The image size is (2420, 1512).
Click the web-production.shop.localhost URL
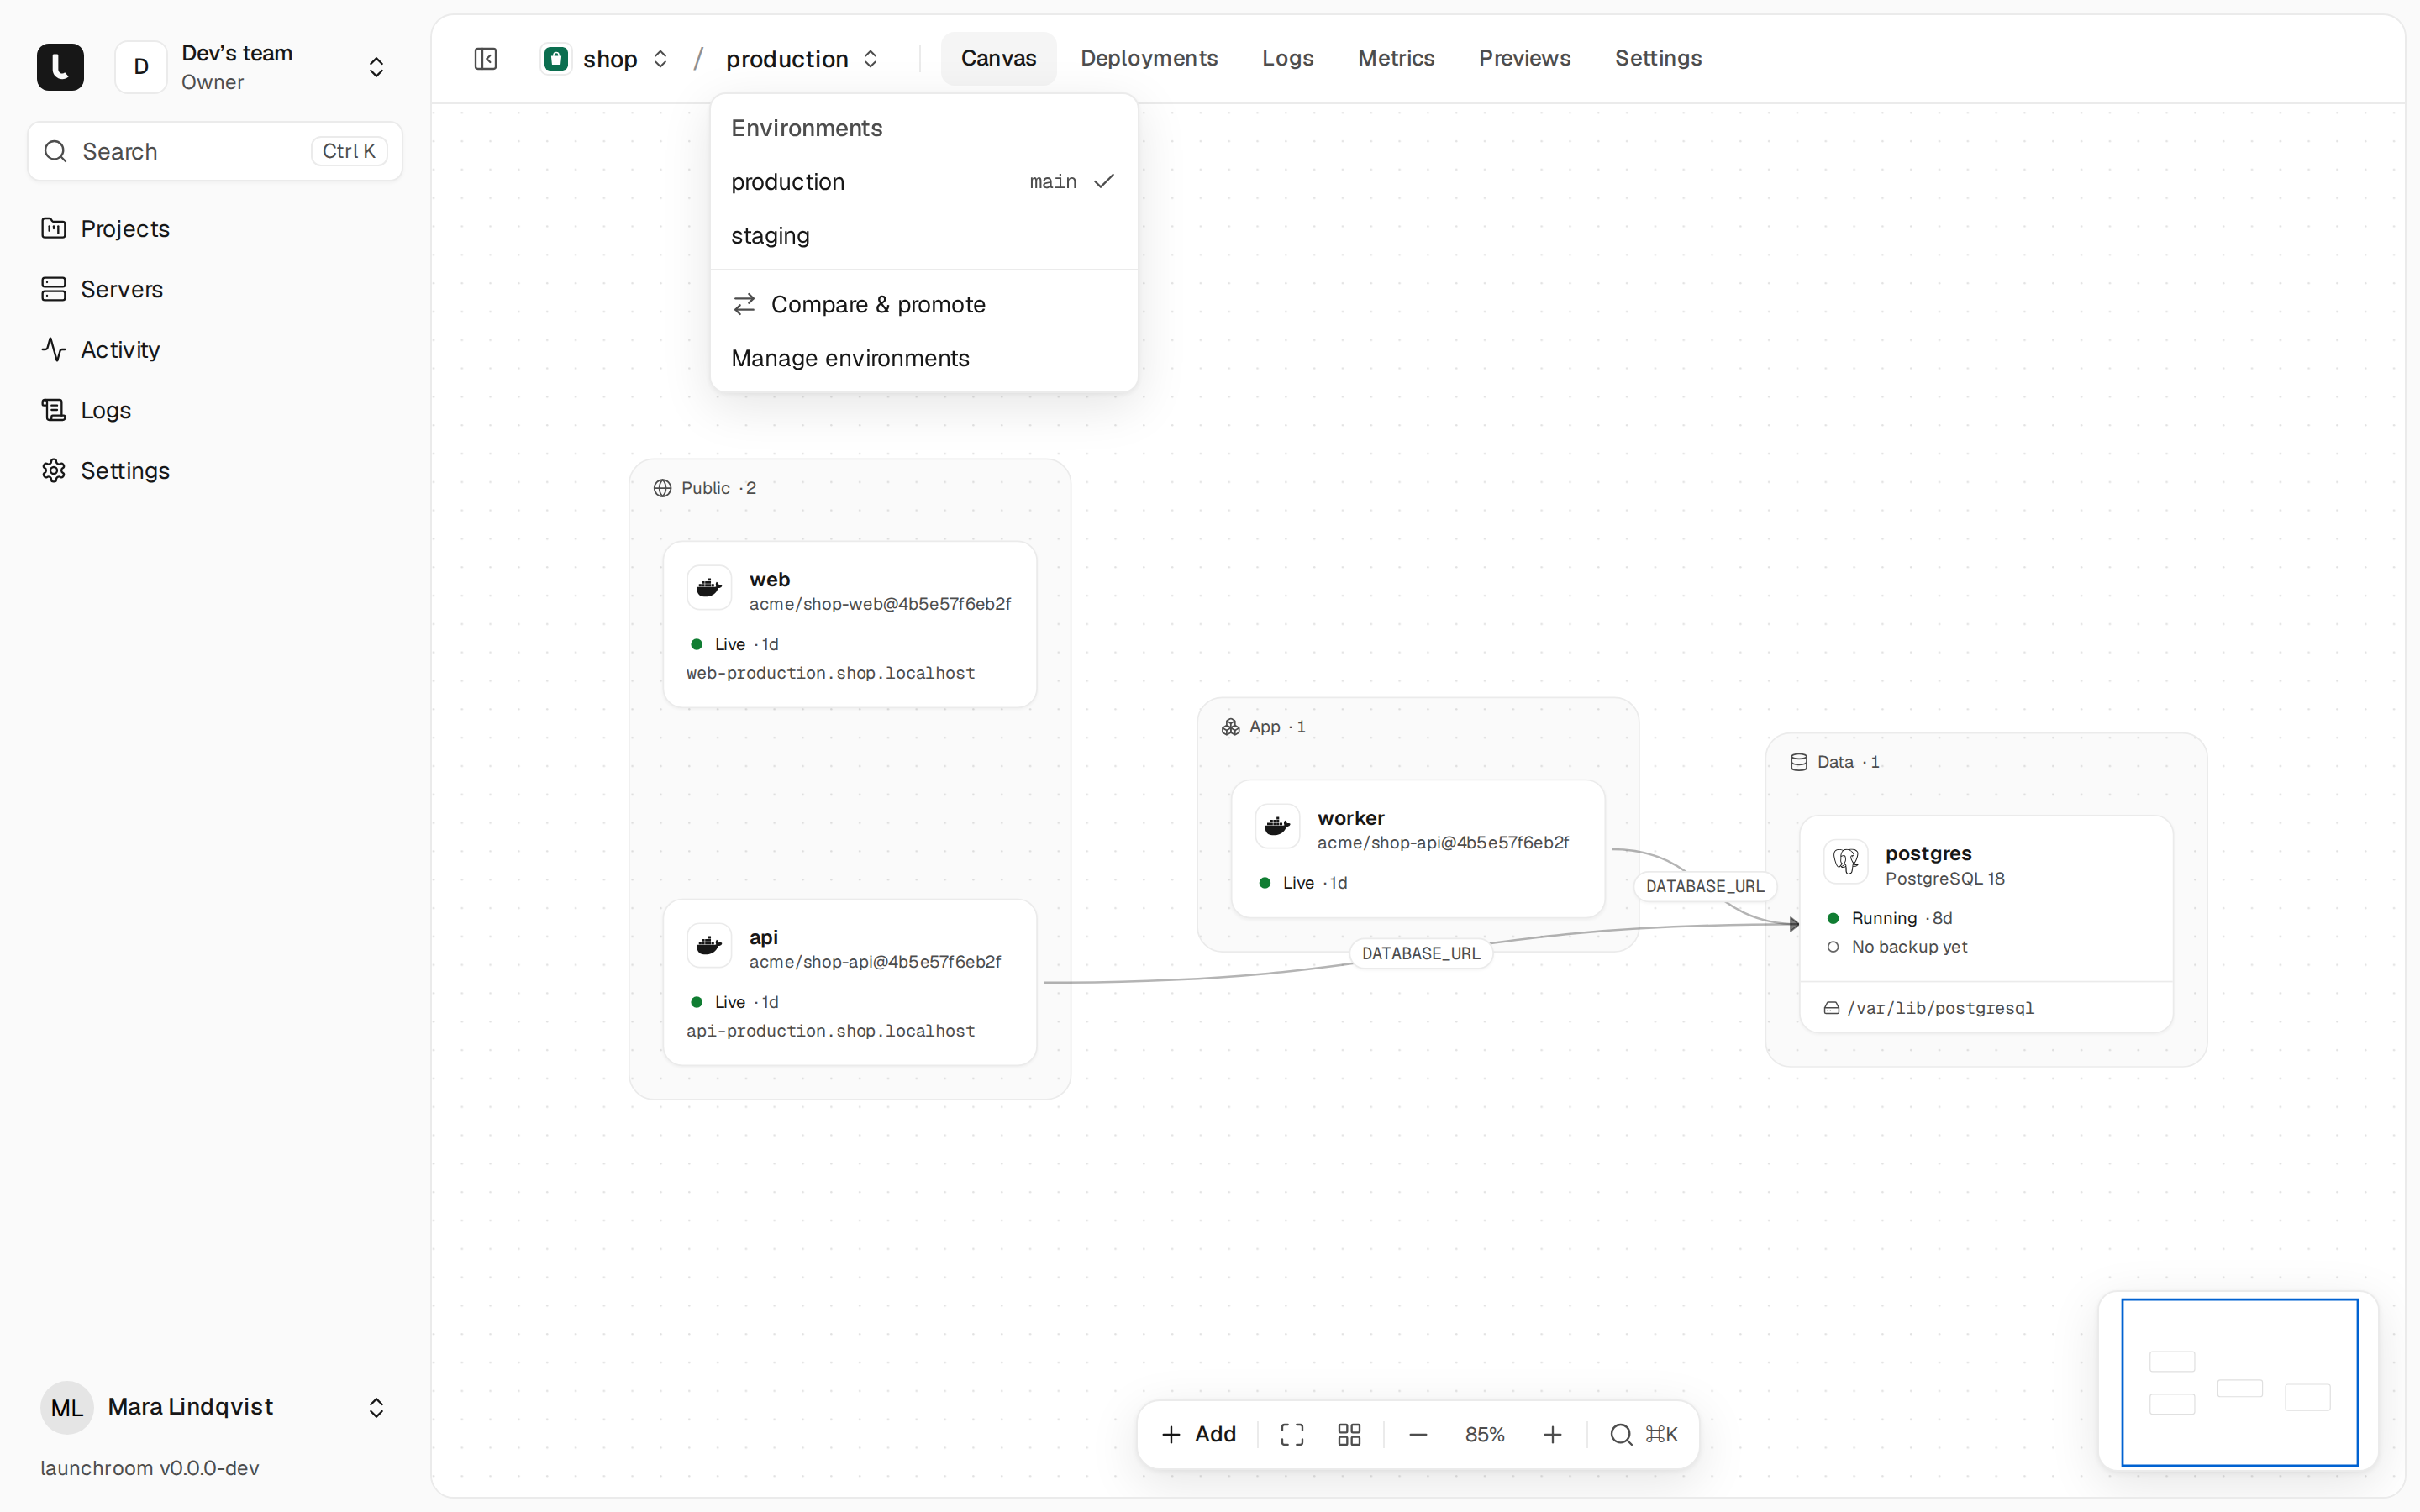(x=830, y=674)
